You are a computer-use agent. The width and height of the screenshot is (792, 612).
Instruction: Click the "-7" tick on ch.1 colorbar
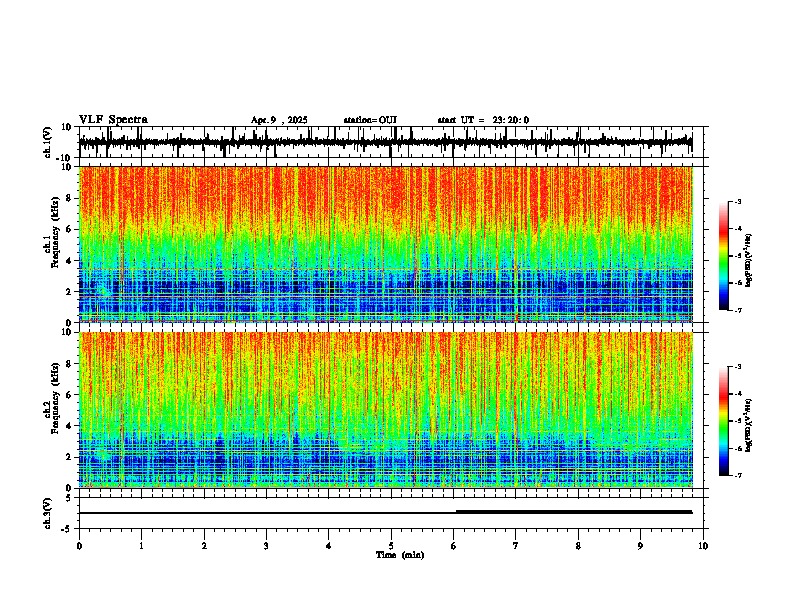point(738,310)
